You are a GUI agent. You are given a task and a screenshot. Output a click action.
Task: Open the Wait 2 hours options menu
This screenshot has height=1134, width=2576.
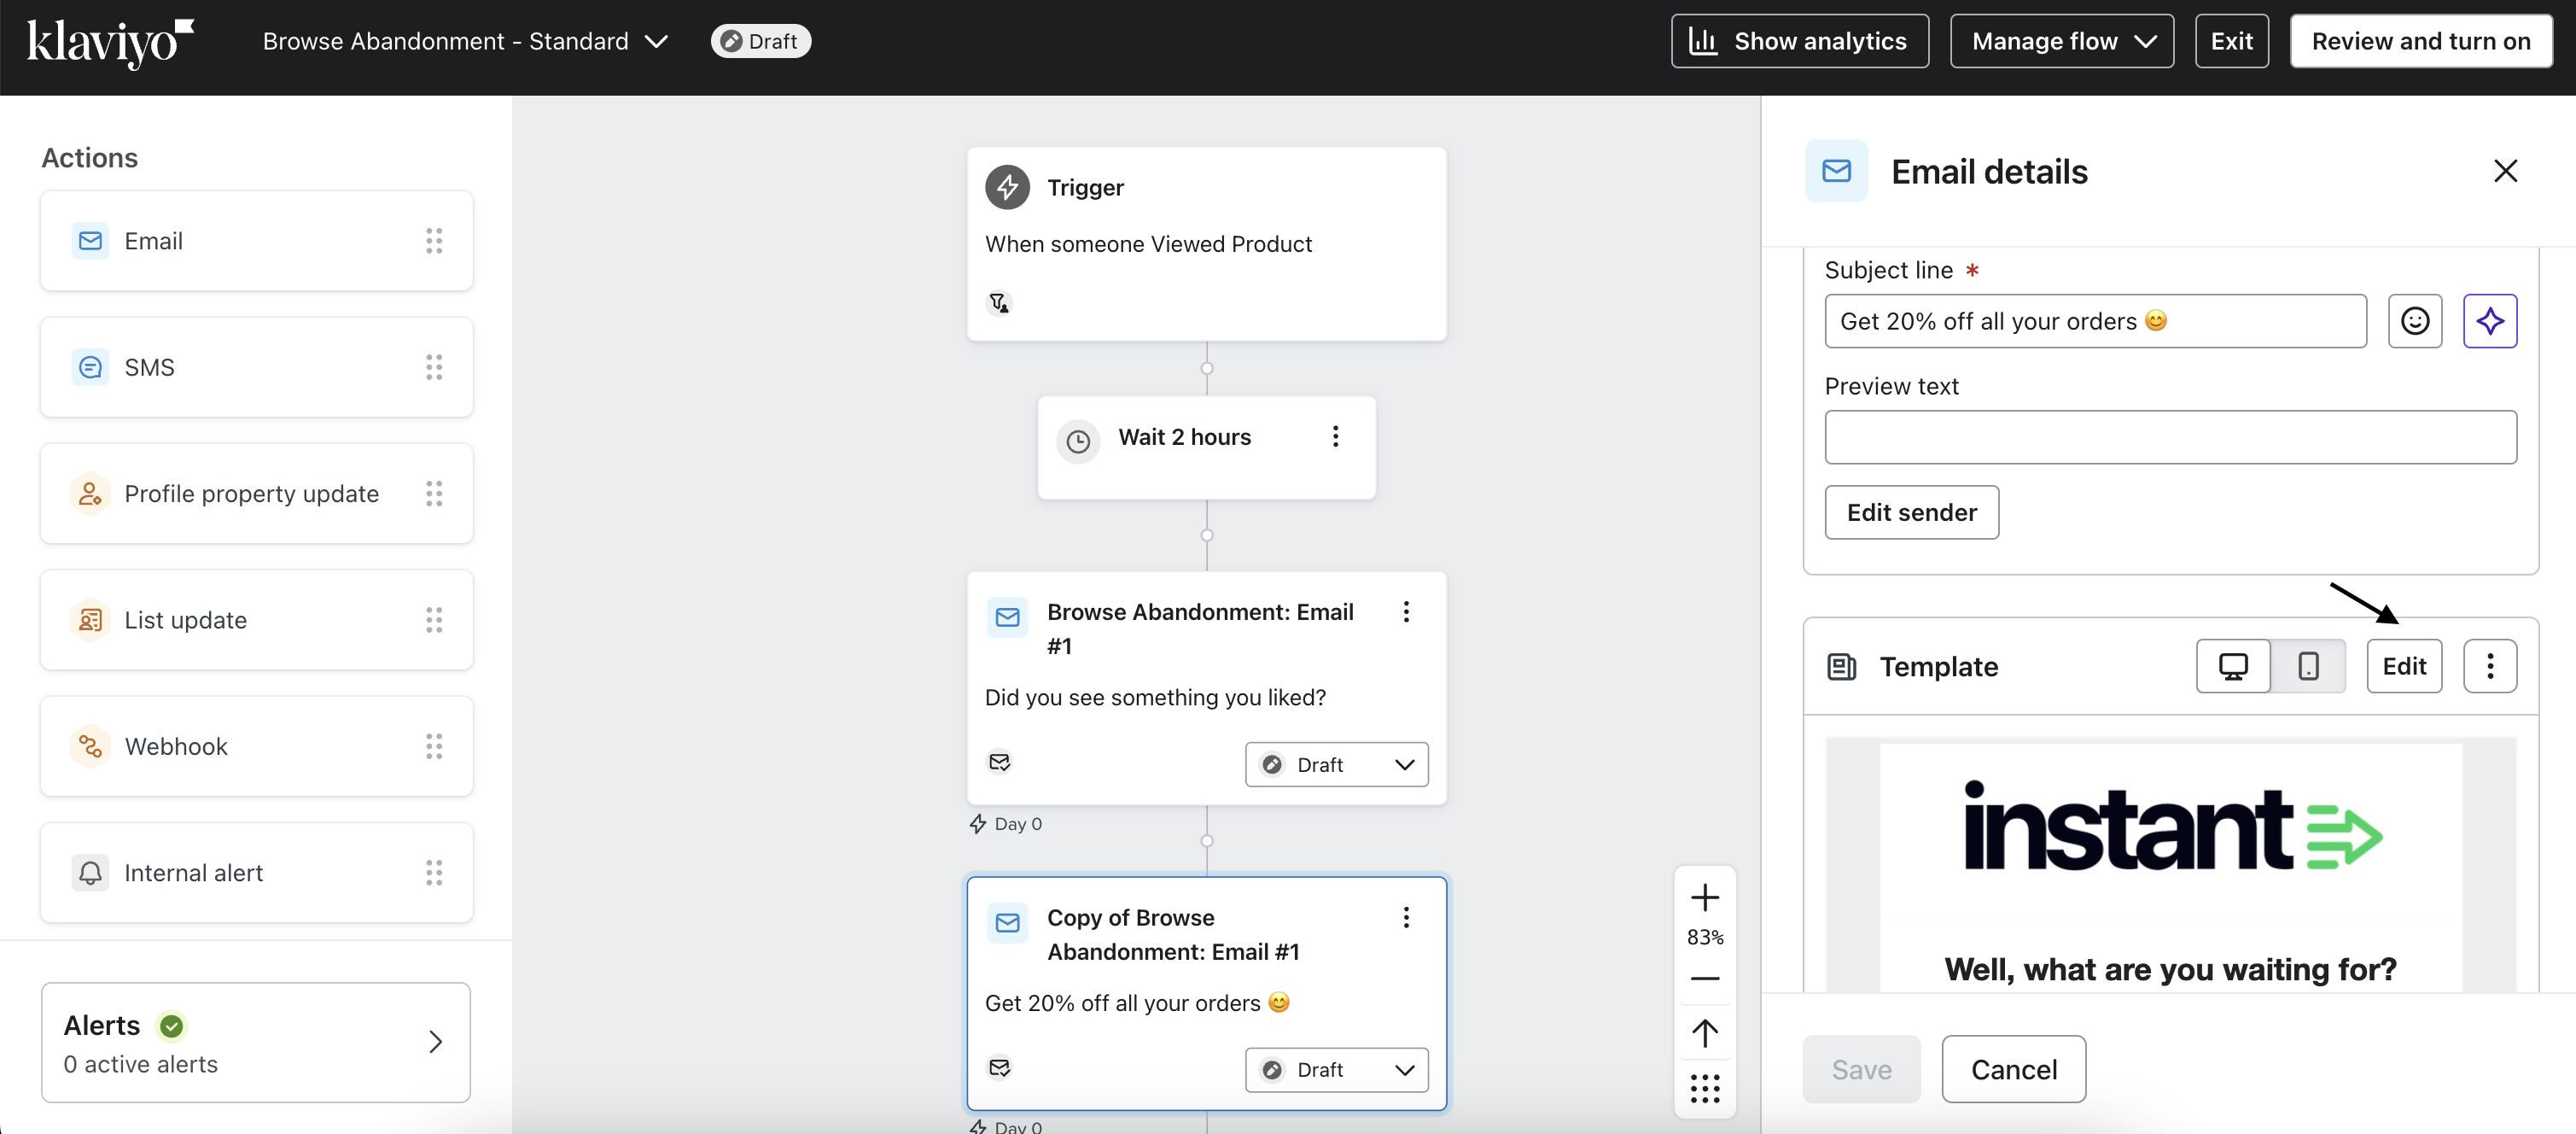[x=1335, y=436]
